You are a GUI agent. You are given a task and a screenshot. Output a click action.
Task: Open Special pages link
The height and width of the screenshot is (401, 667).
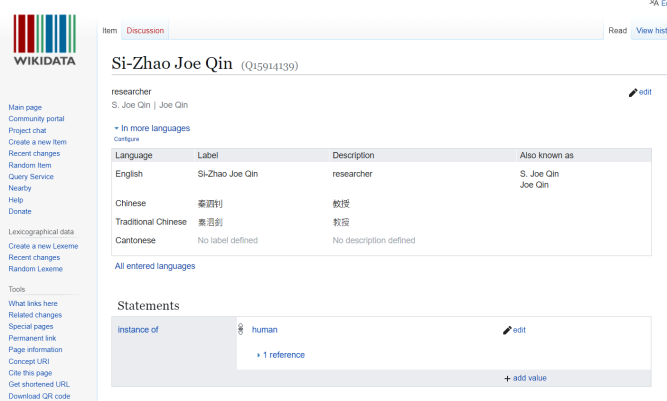31,326
